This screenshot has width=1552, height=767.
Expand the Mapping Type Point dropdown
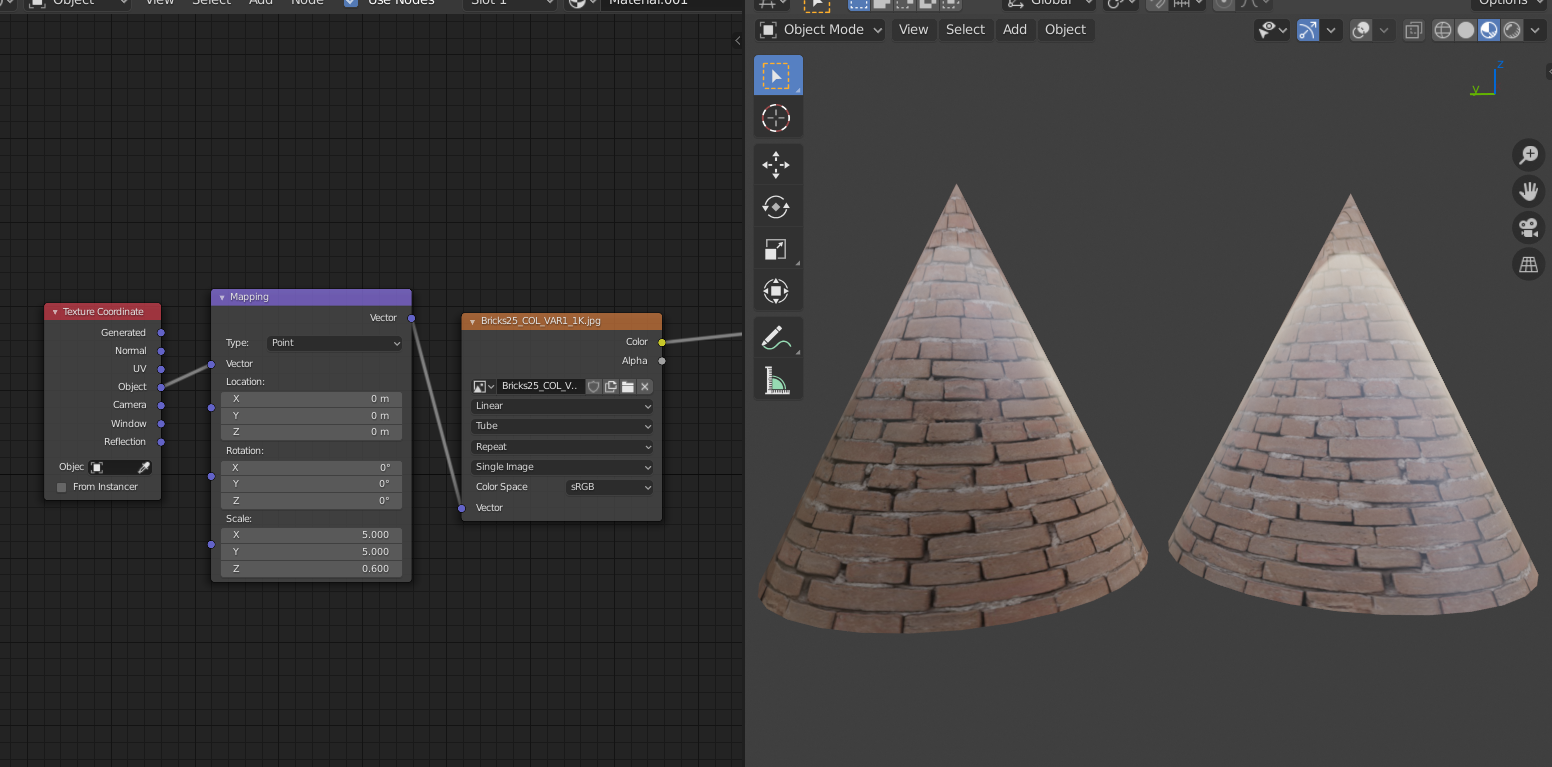coord(335,343)
